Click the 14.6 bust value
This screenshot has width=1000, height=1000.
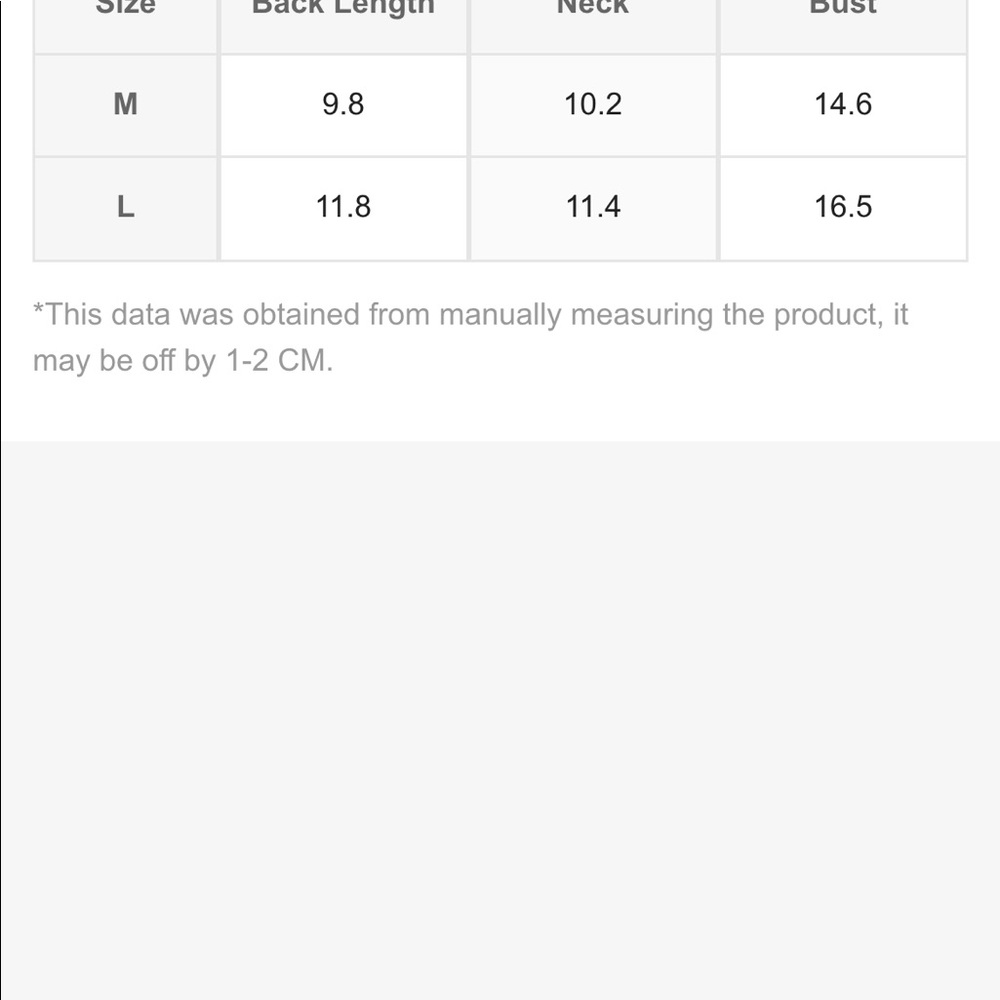[843, 104]
